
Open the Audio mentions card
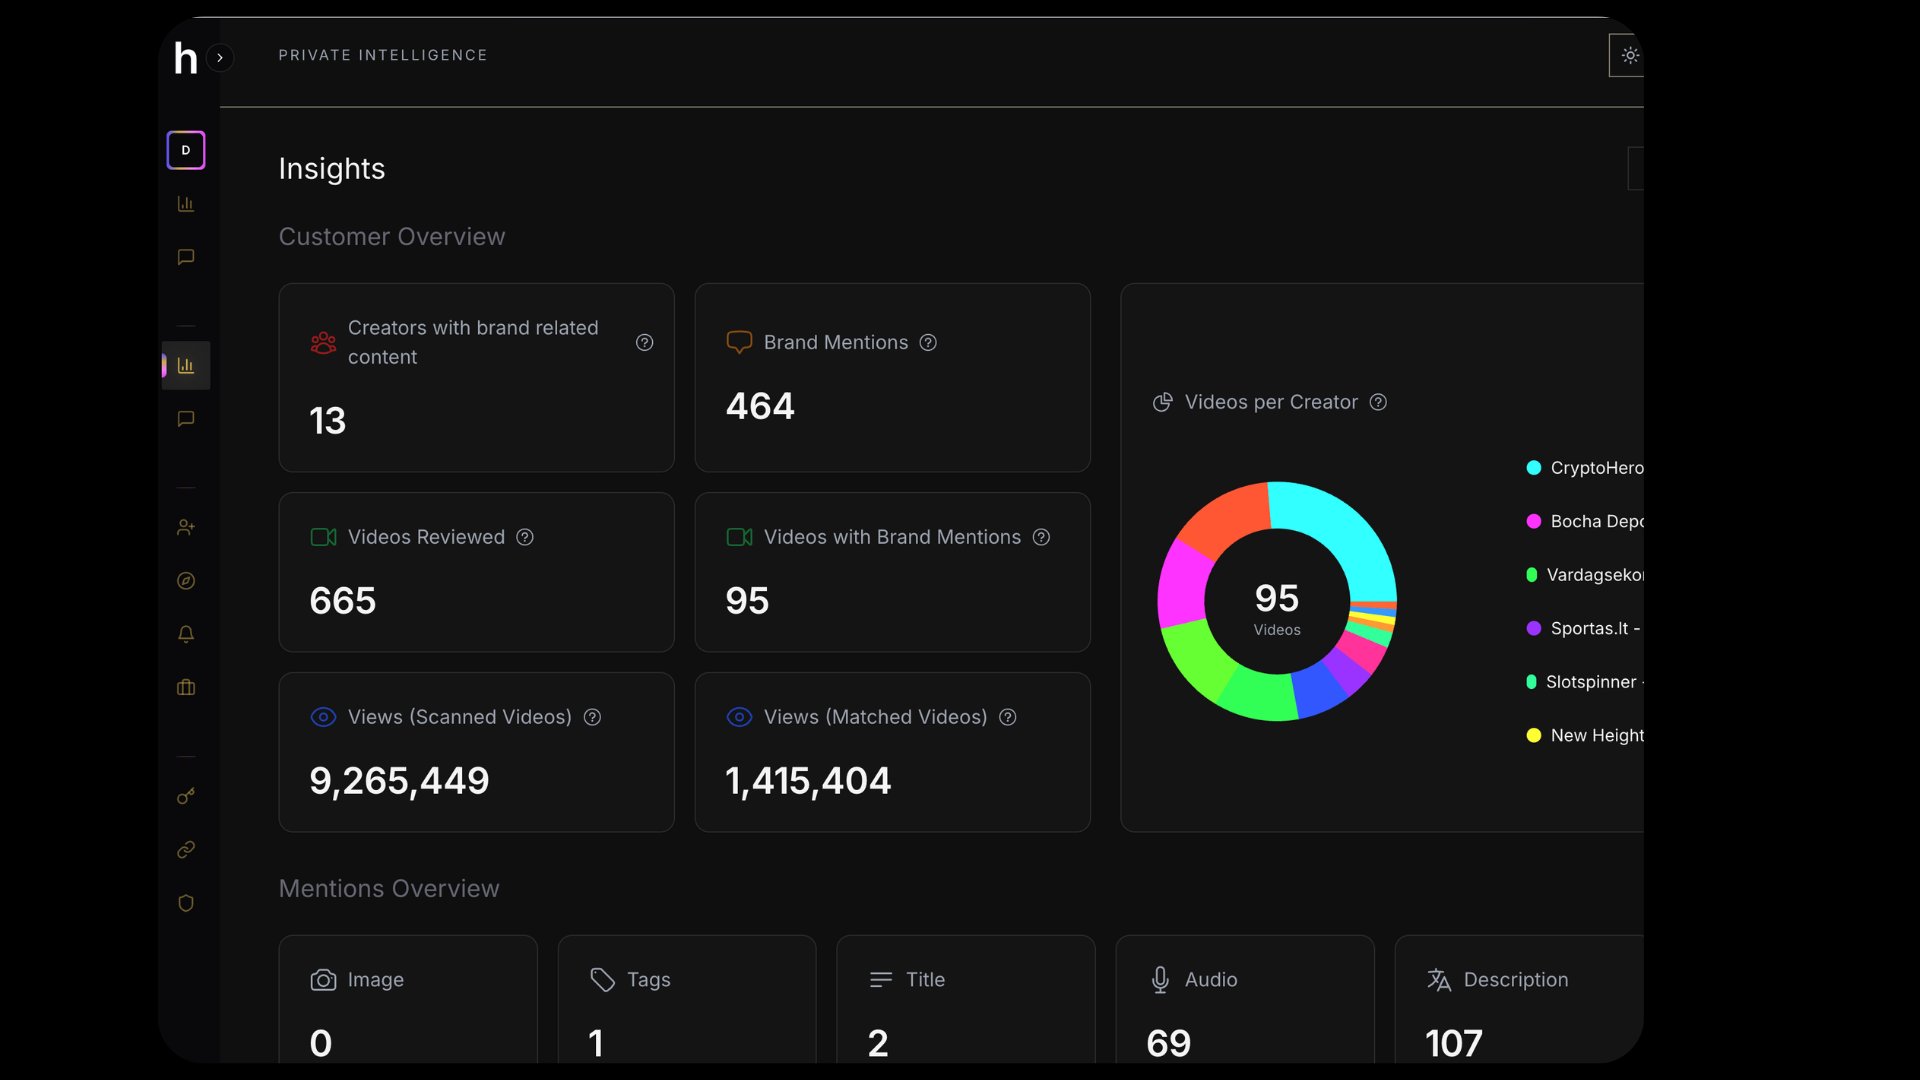tap(1244, 1000)
